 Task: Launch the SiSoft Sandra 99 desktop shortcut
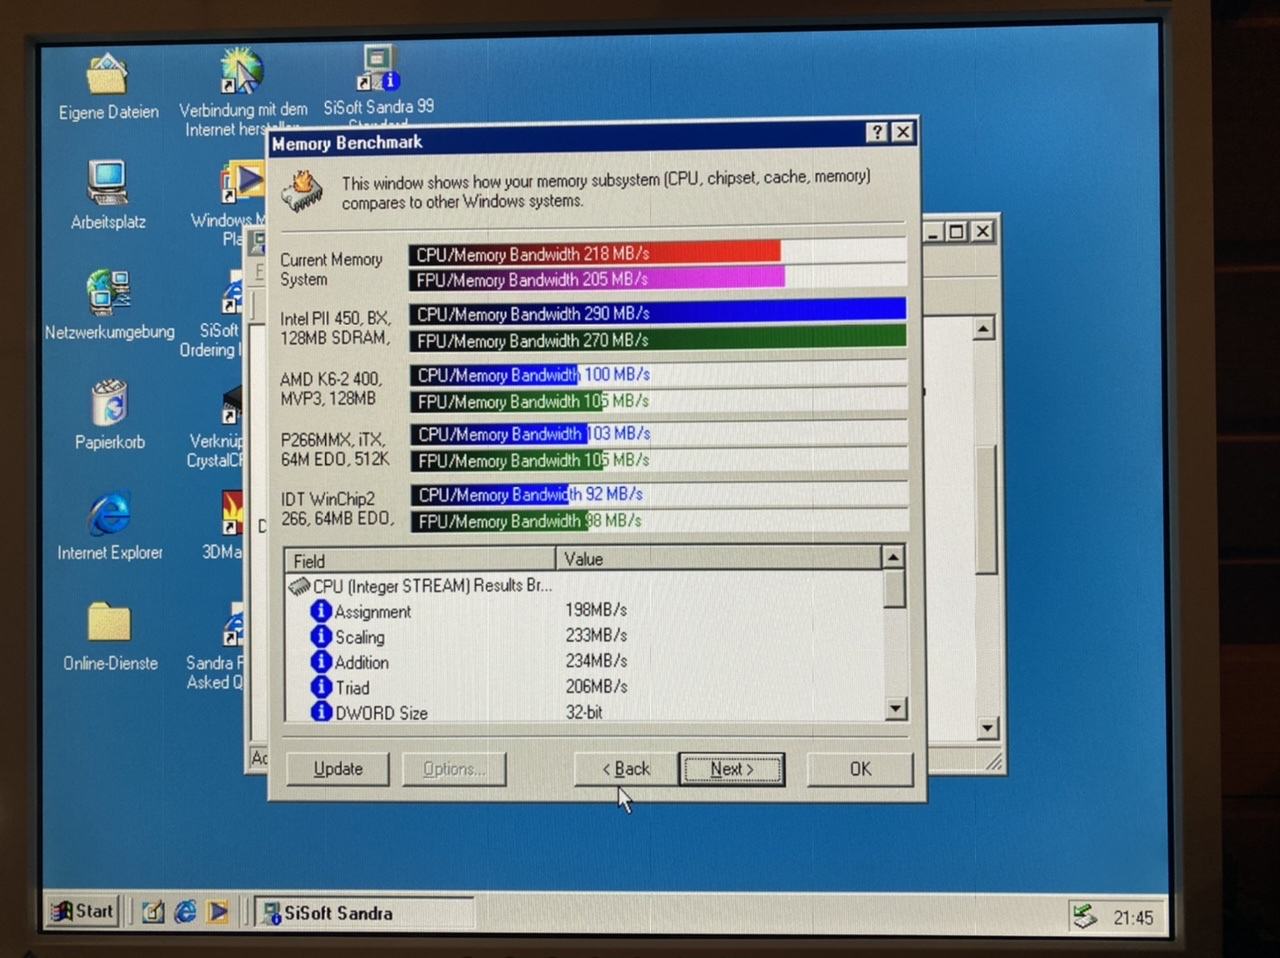378,69
